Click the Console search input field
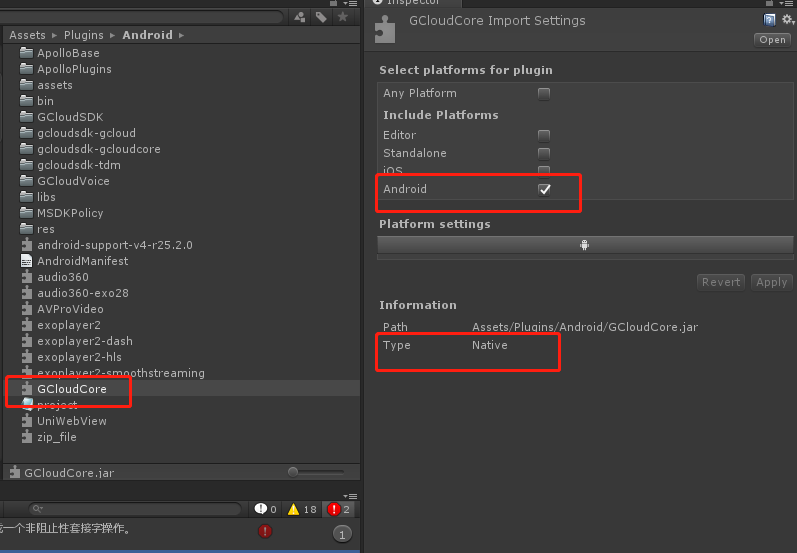The image size is (797, 553). pos(134,509)
